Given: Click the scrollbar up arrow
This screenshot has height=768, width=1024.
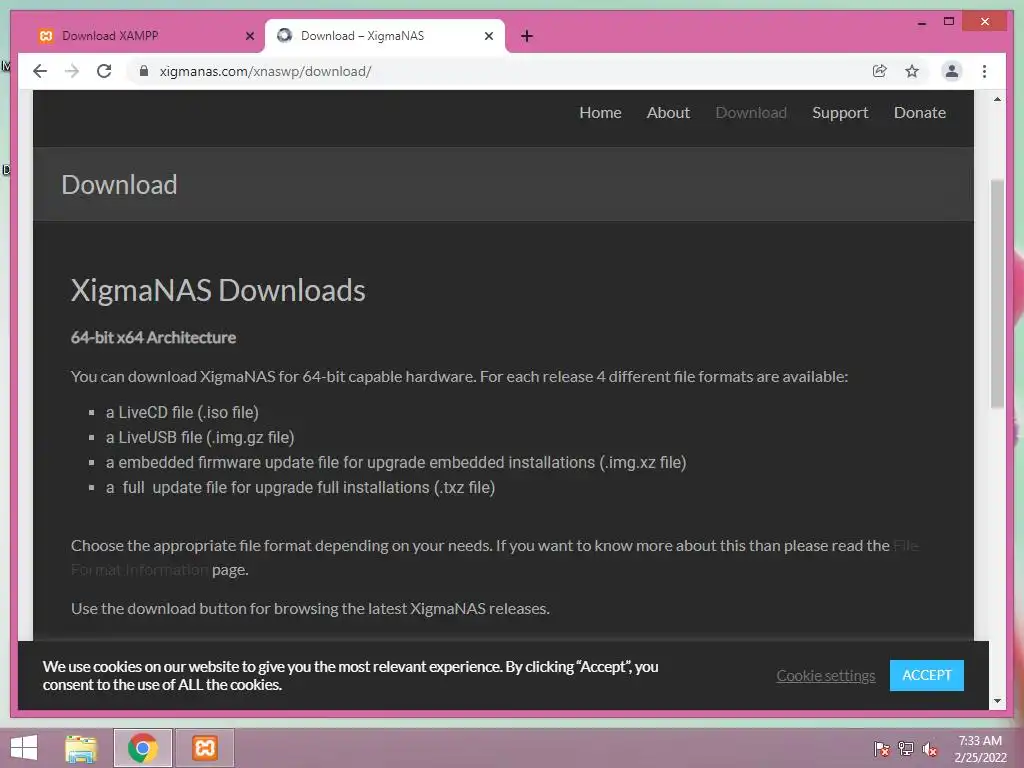Looking at the screenshot, I should pos(997,99).
